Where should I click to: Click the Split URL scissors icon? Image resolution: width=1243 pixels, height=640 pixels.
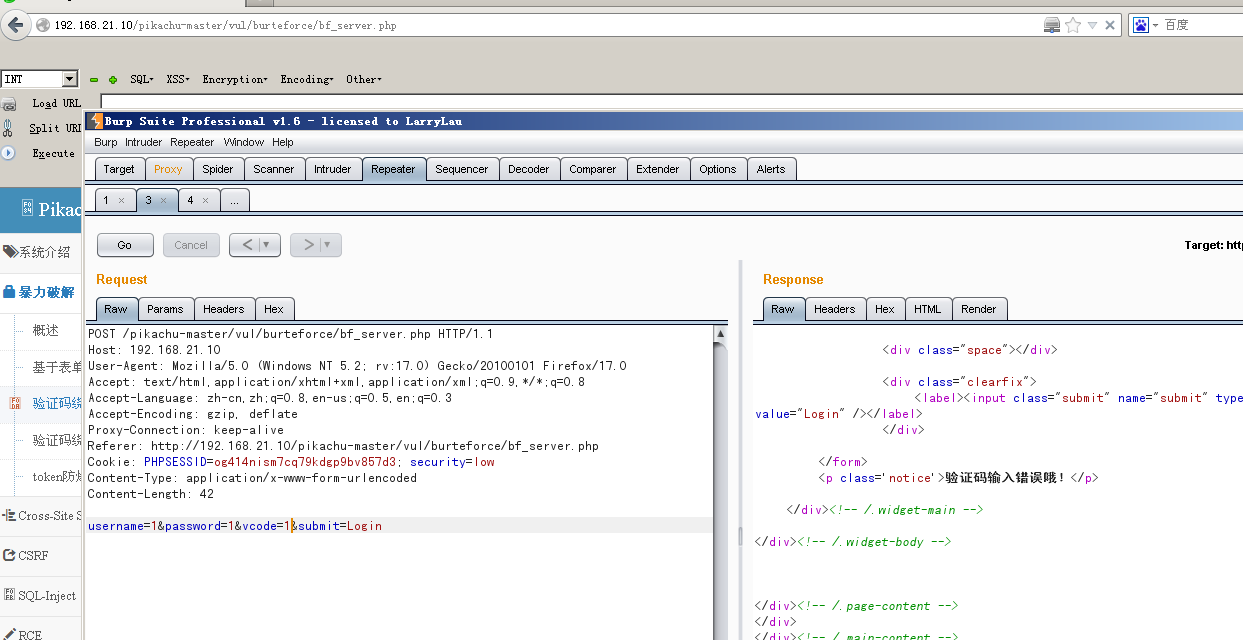pos(9,128)
